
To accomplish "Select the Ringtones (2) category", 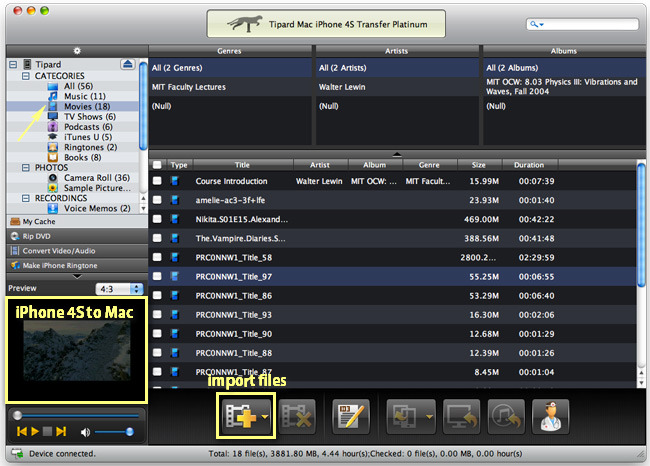I will (x=90, y=147).
